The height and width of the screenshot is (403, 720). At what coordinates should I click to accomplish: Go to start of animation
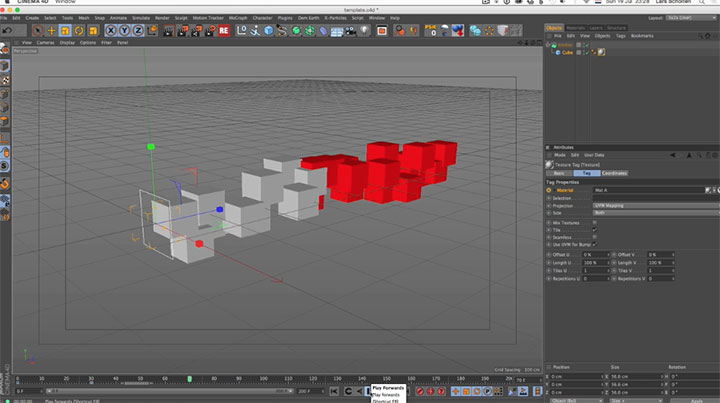[x=334, y=392]
